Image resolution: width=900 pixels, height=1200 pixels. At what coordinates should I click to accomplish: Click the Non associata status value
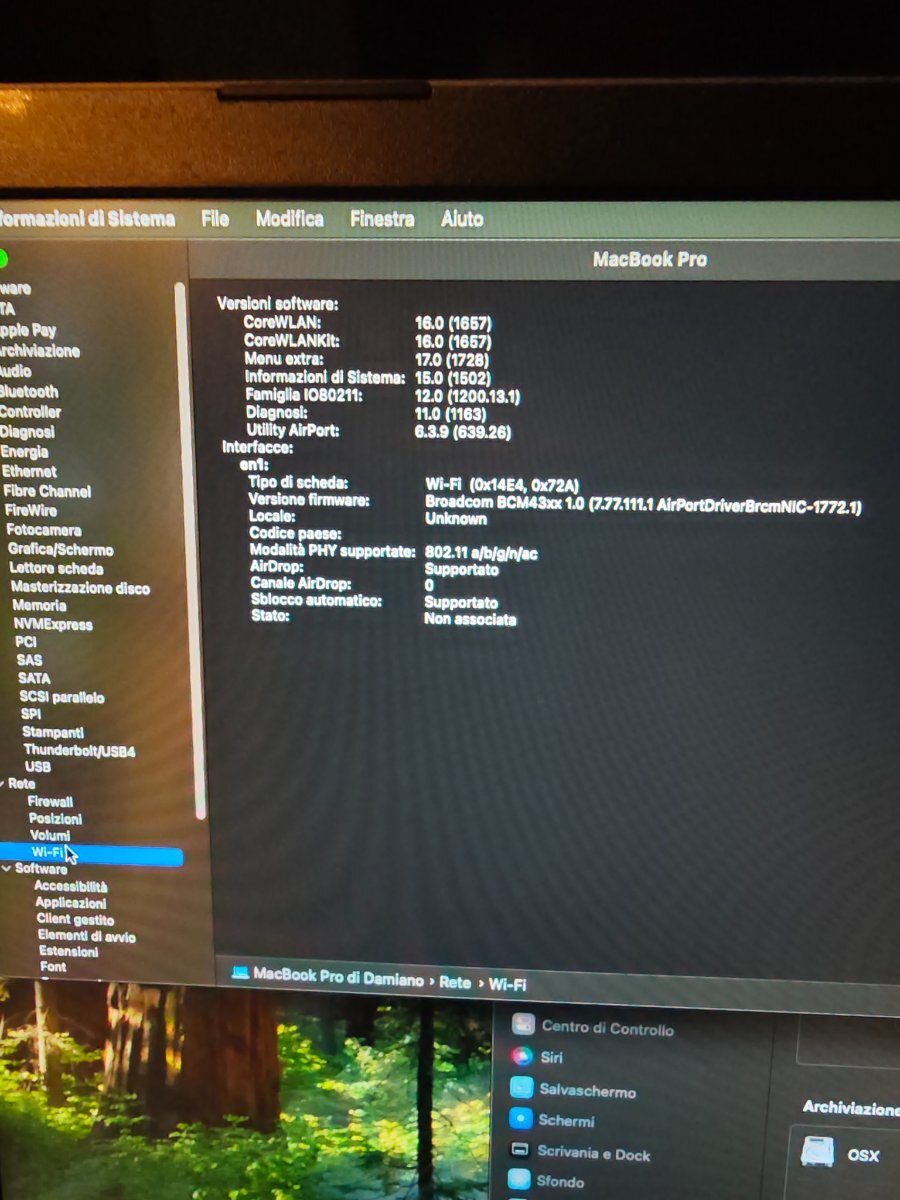[470, 620]
